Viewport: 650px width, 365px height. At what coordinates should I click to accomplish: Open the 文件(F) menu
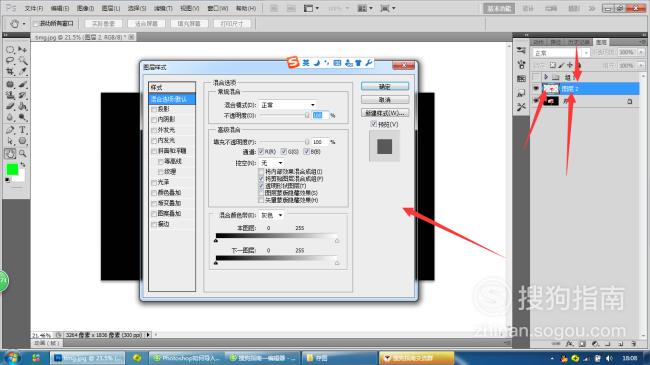[34, 8]
